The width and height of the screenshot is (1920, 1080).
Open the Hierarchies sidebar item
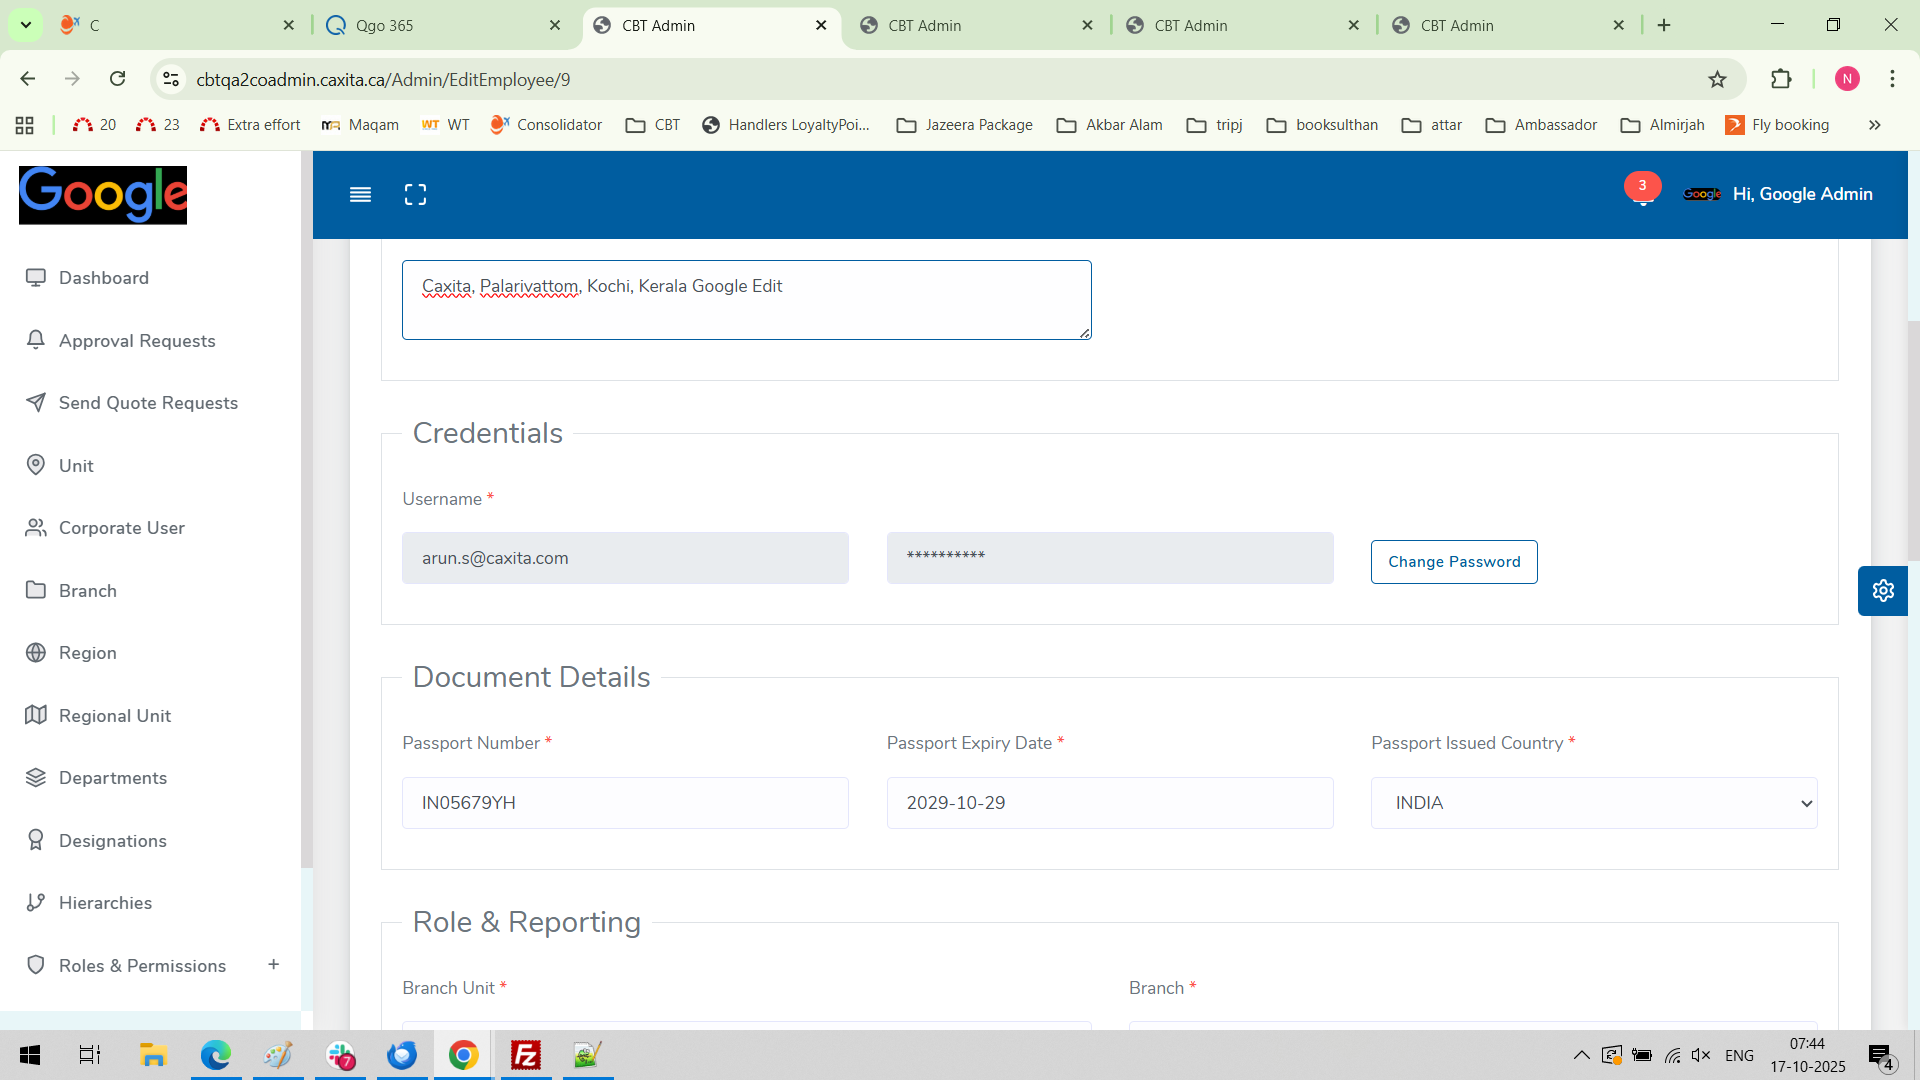pyautogui.click(x=105, y=903)
